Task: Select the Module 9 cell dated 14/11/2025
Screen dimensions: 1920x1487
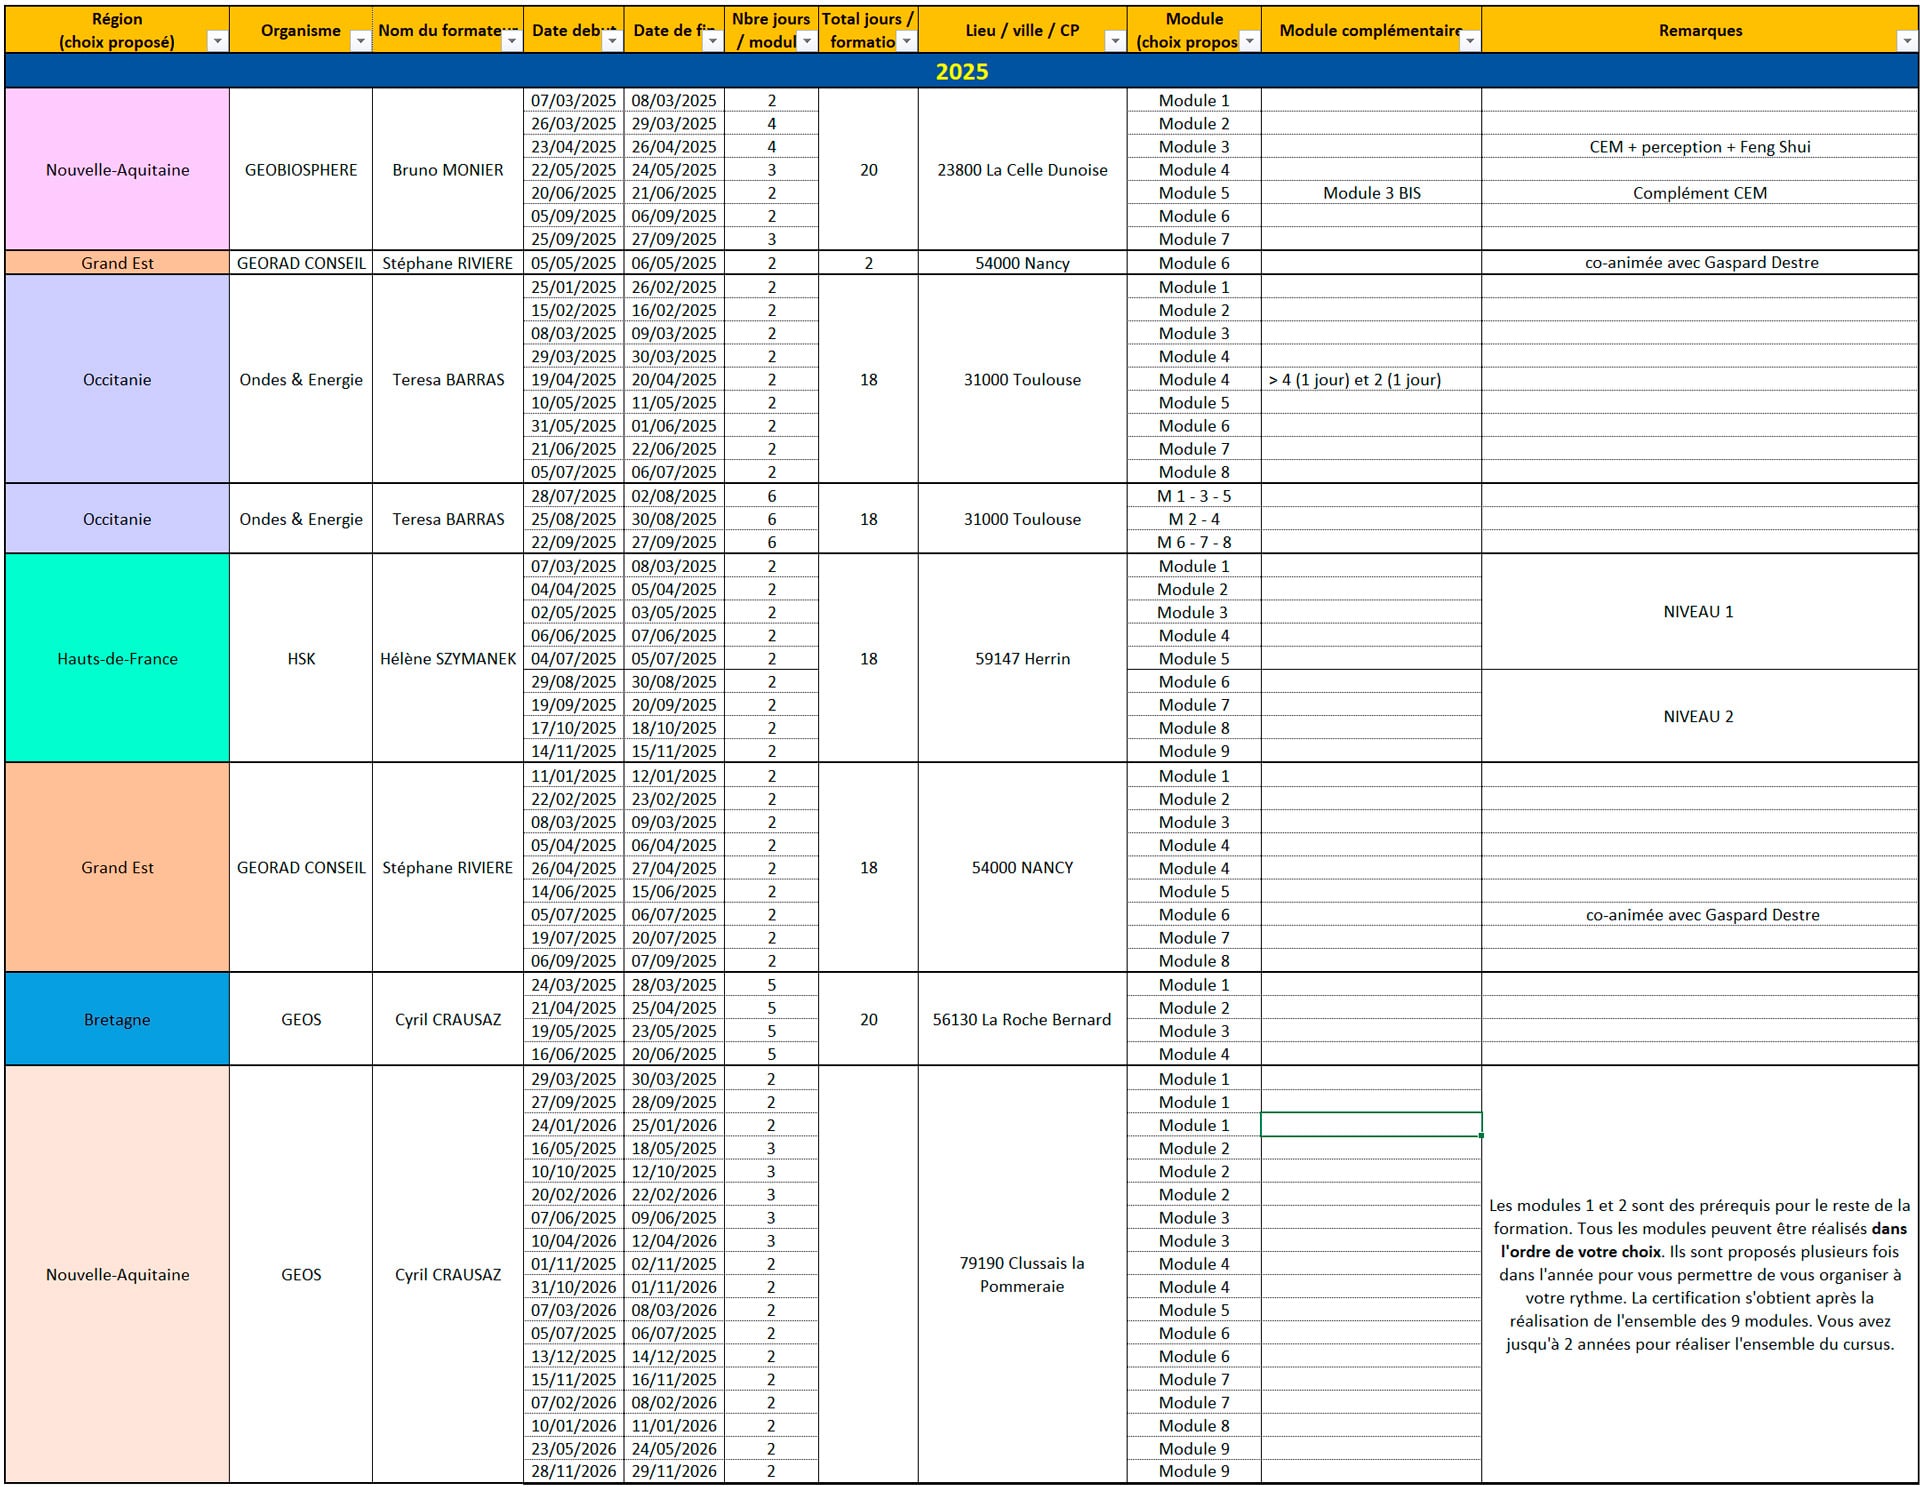Action: tap(1194, 751)
